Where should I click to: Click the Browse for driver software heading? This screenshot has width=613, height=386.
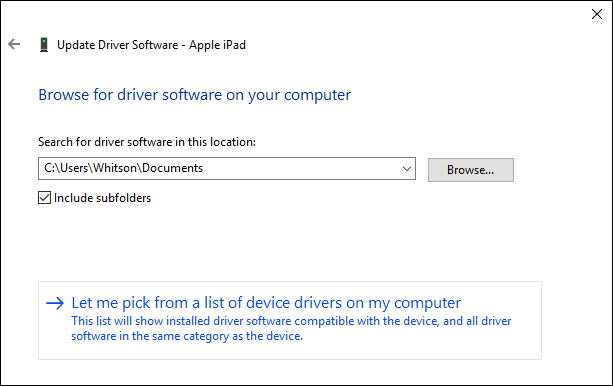pos(195,95)
